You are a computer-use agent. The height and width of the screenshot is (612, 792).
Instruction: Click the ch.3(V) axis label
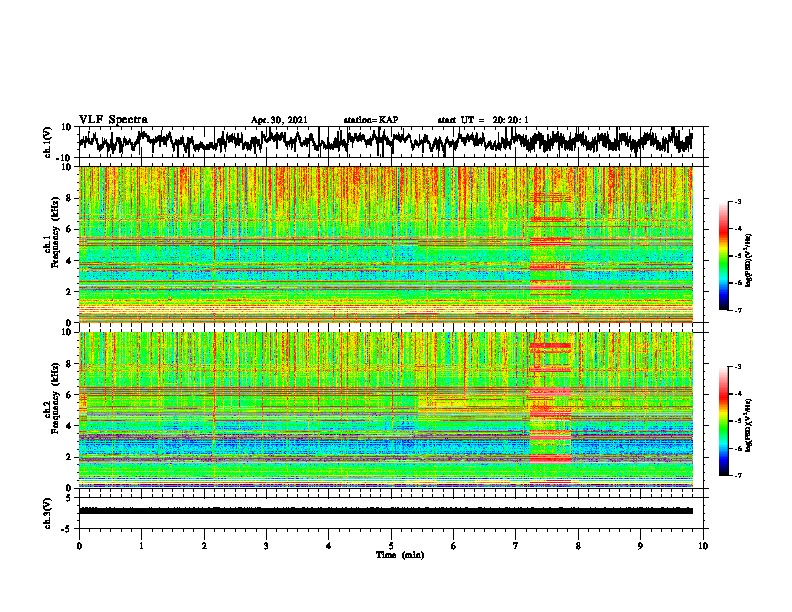point(48,513)
